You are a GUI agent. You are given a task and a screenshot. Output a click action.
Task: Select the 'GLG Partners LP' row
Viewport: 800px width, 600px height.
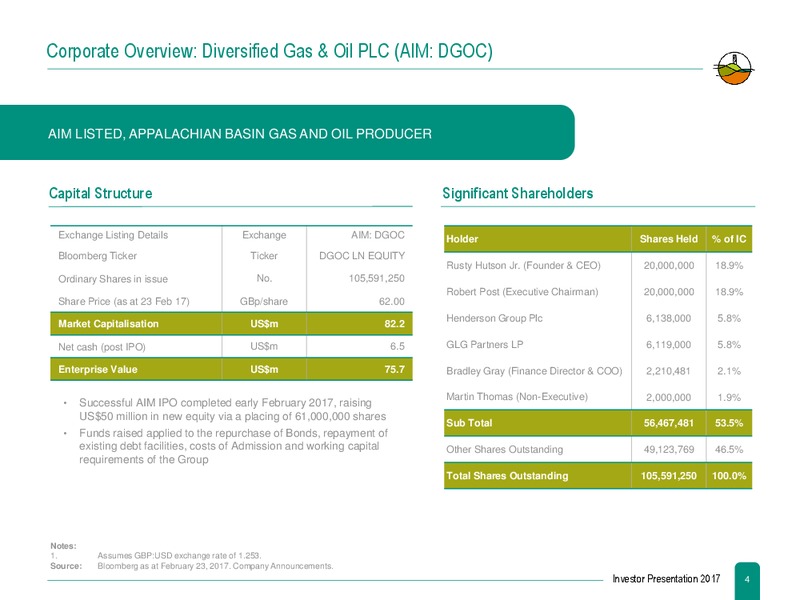[x=598, y=344]
